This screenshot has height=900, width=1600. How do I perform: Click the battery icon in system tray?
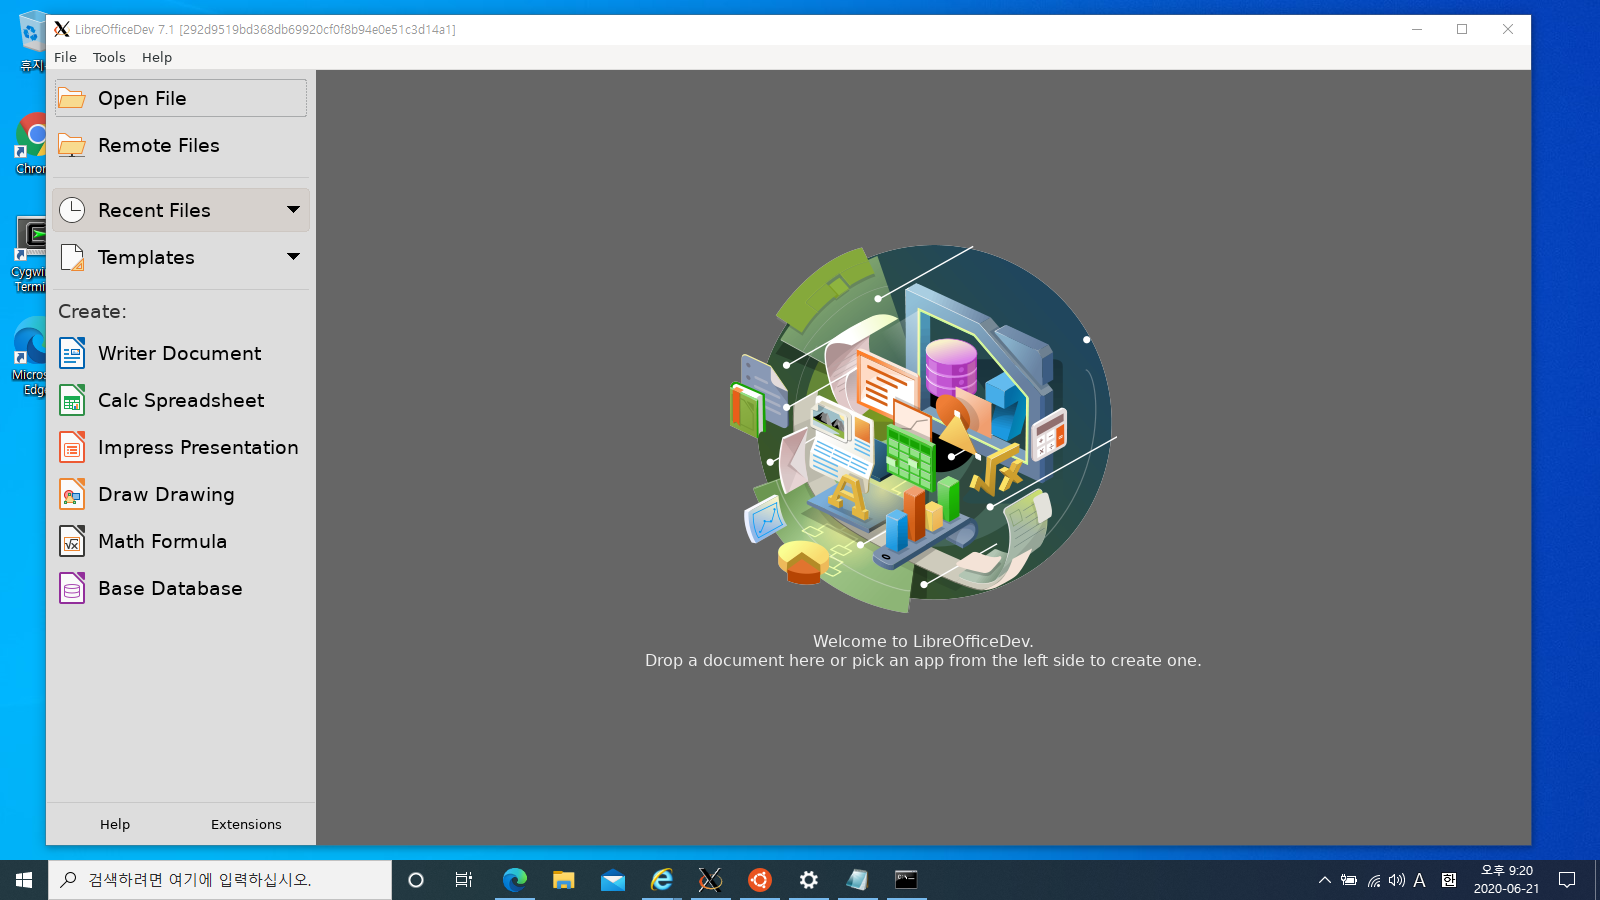[x=1349, y=880]
